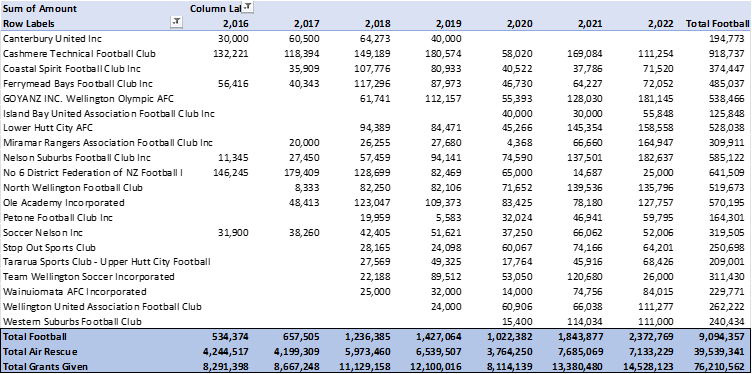Click the Cashmere Technical Football Club row label

79,53
